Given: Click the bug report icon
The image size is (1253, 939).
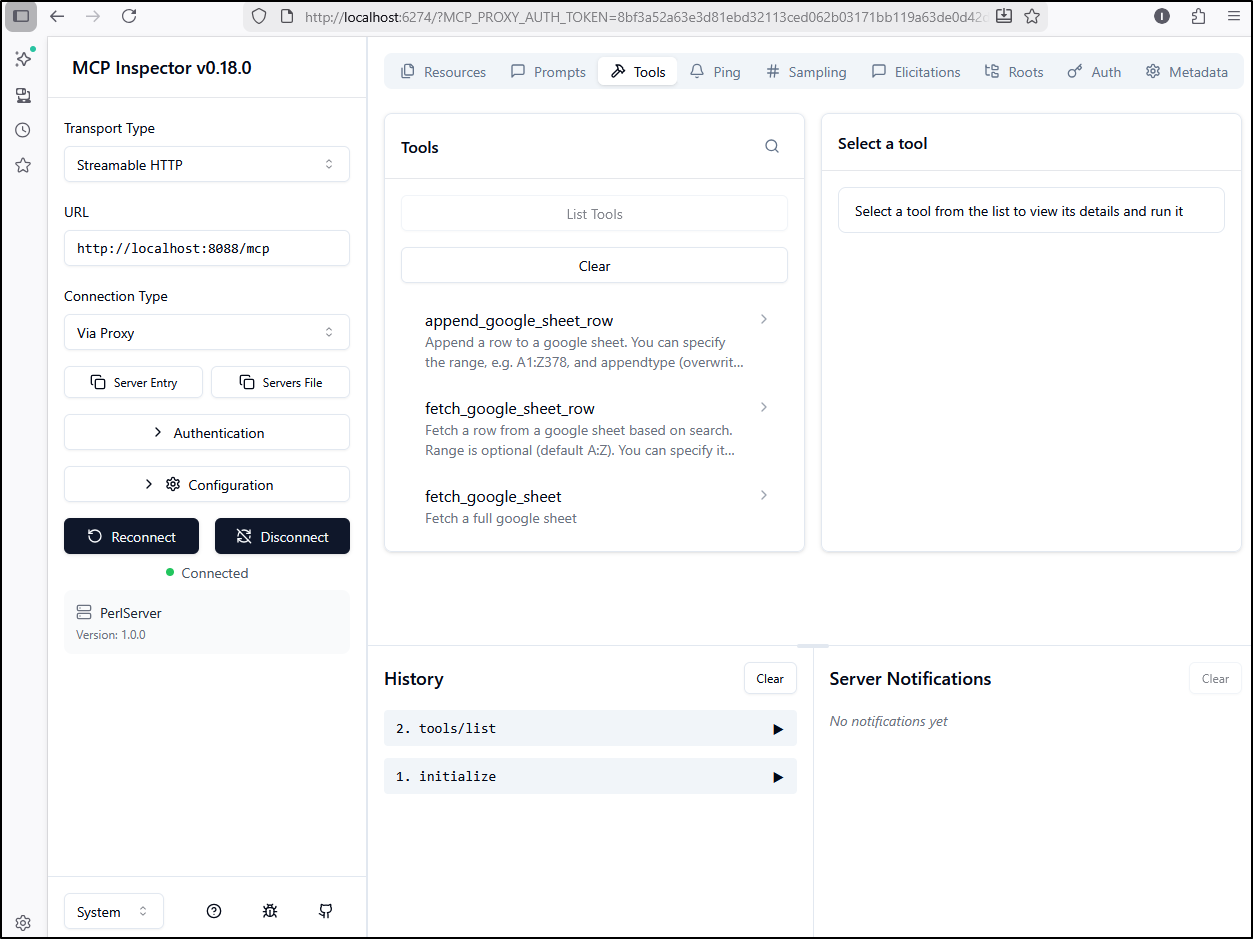Looking at the screenshot, I should pyautogui.click(x=270, y=911).
